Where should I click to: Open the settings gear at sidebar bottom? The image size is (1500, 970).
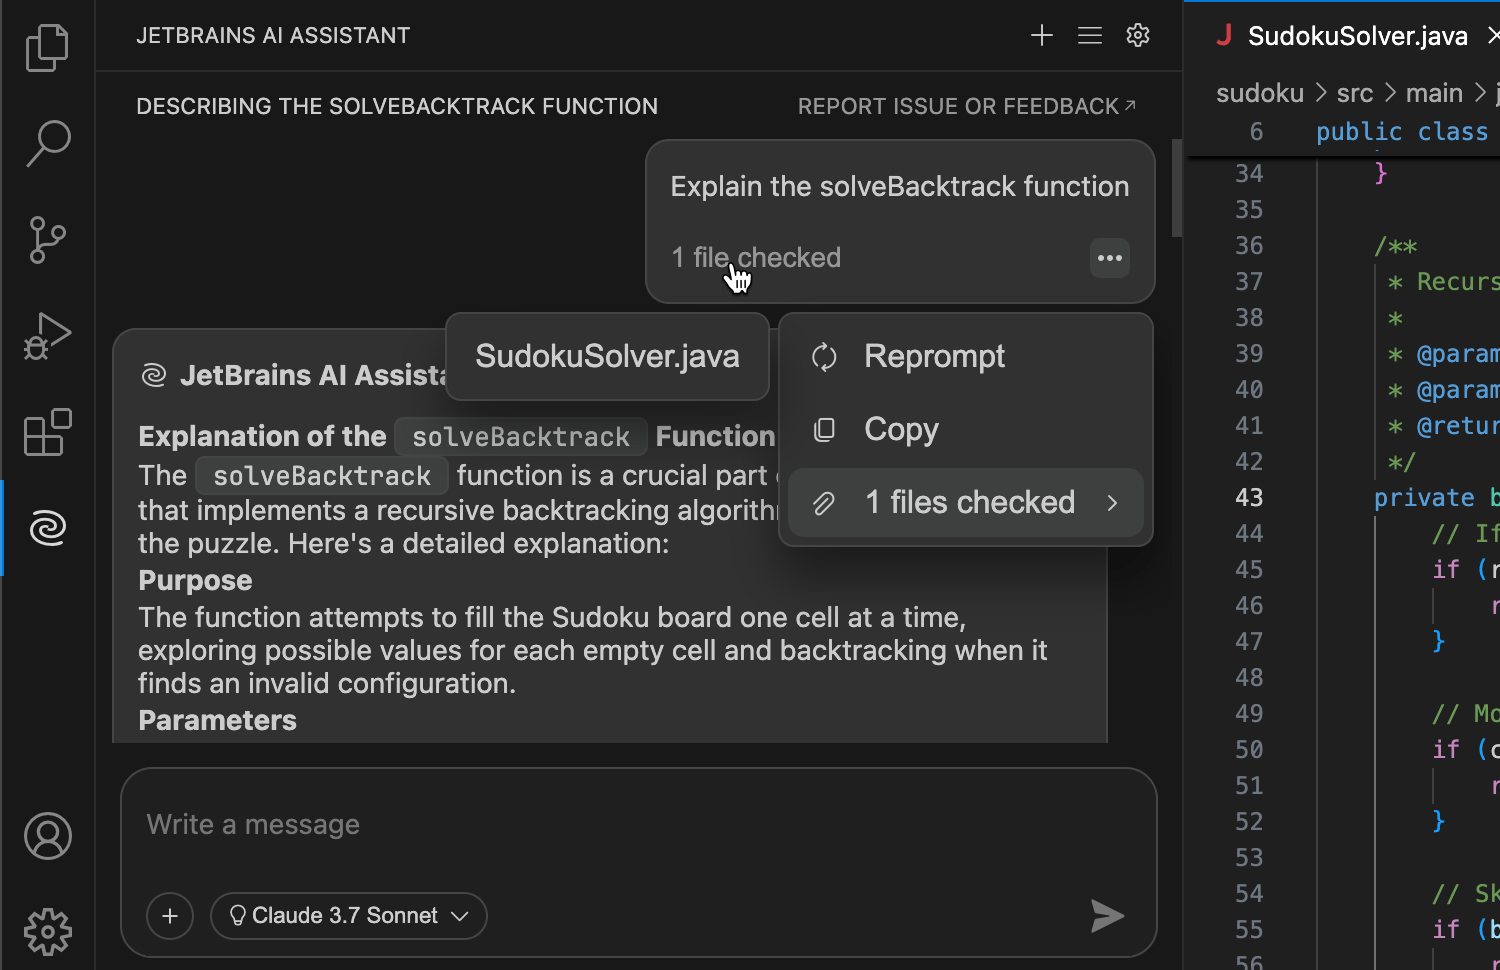point(46,931)
